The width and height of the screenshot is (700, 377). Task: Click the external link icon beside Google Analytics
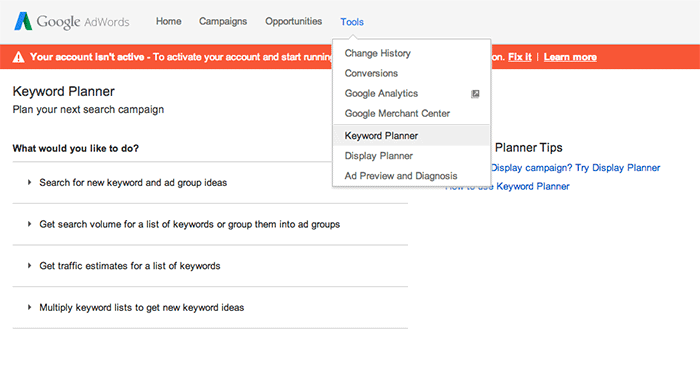(475, 94)
